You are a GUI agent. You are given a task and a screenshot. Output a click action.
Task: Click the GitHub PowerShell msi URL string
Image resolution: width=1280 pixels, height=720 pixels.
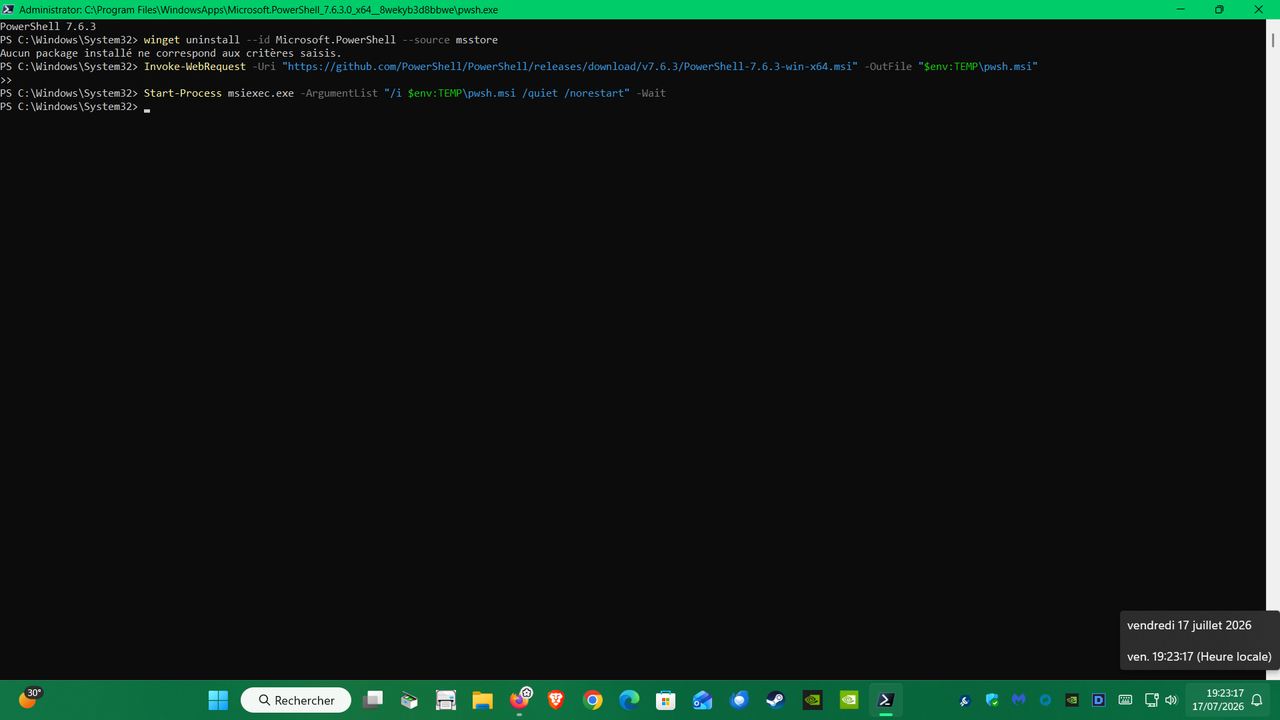(570, 66)
